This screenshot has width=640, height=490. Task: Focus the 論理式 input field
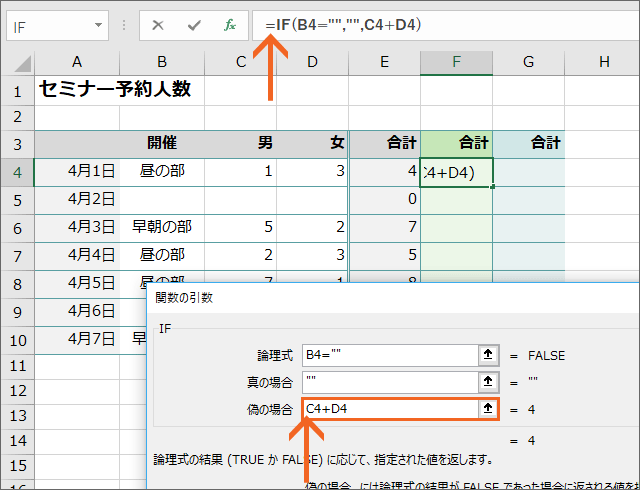tap(390, 355)
